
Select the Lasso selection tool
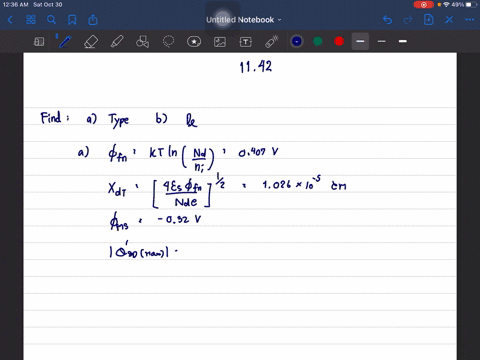tap(168, 42)
